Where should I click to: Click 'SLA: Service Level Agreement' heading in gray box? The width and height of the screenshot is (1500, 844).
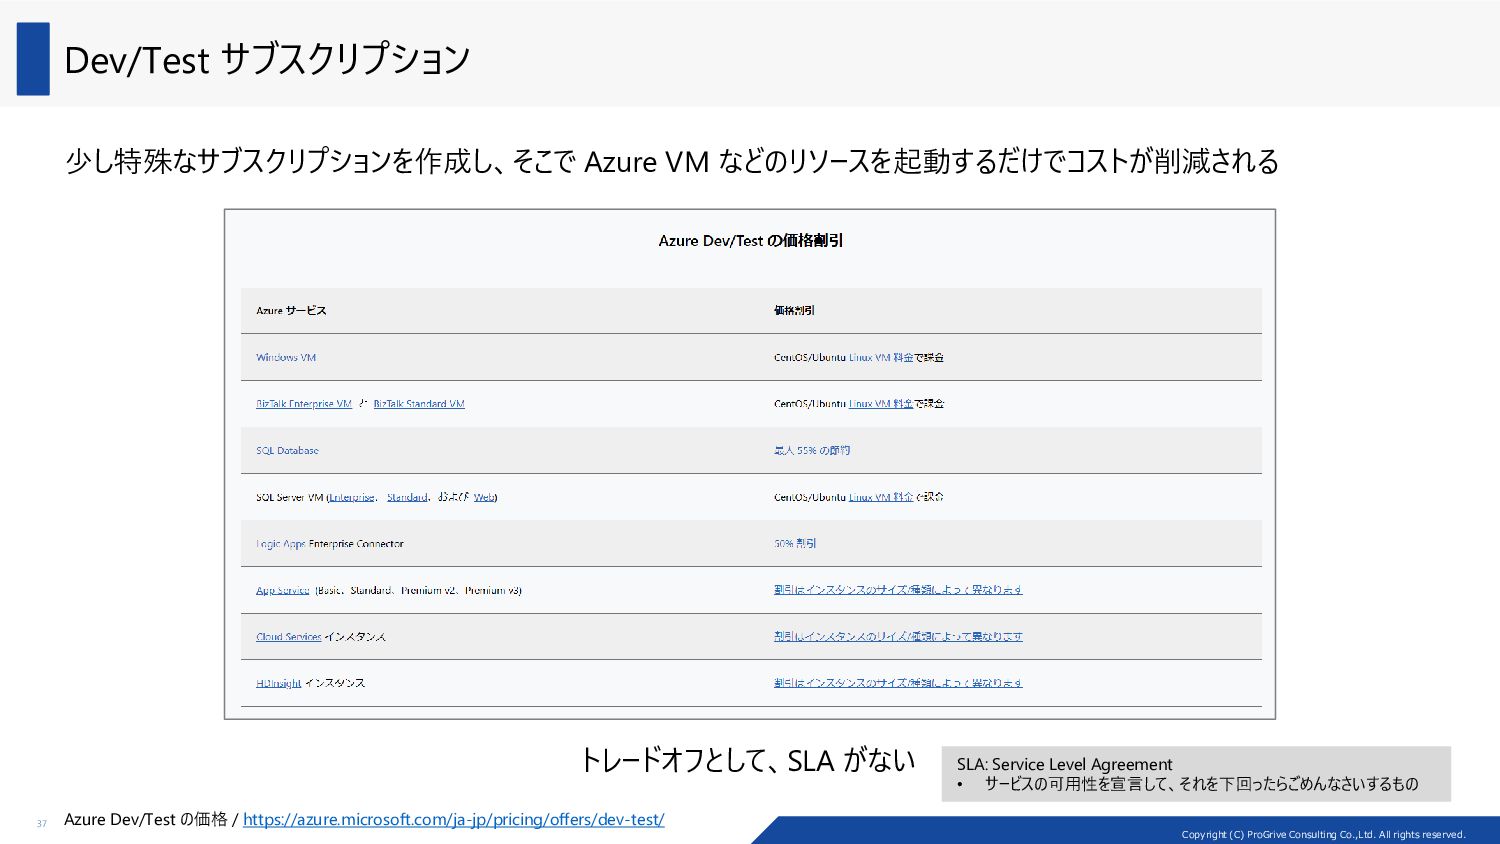1064,764
